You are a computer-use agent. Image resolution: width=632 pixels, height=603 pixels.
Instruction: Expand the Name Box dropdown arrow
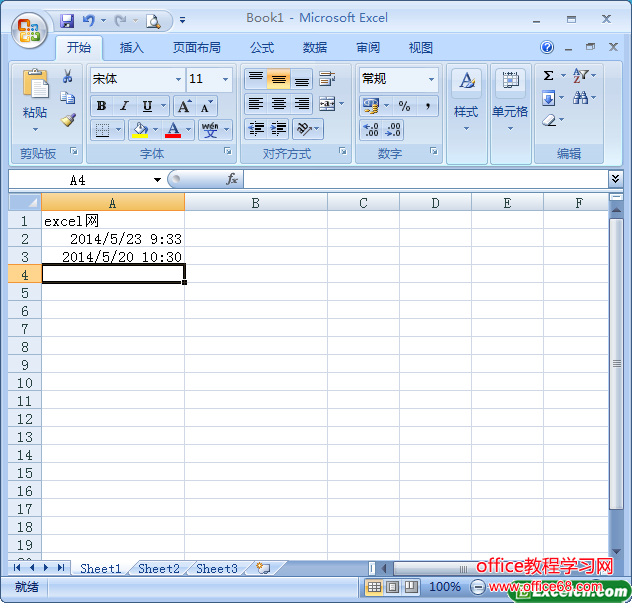tap(157, 180)
